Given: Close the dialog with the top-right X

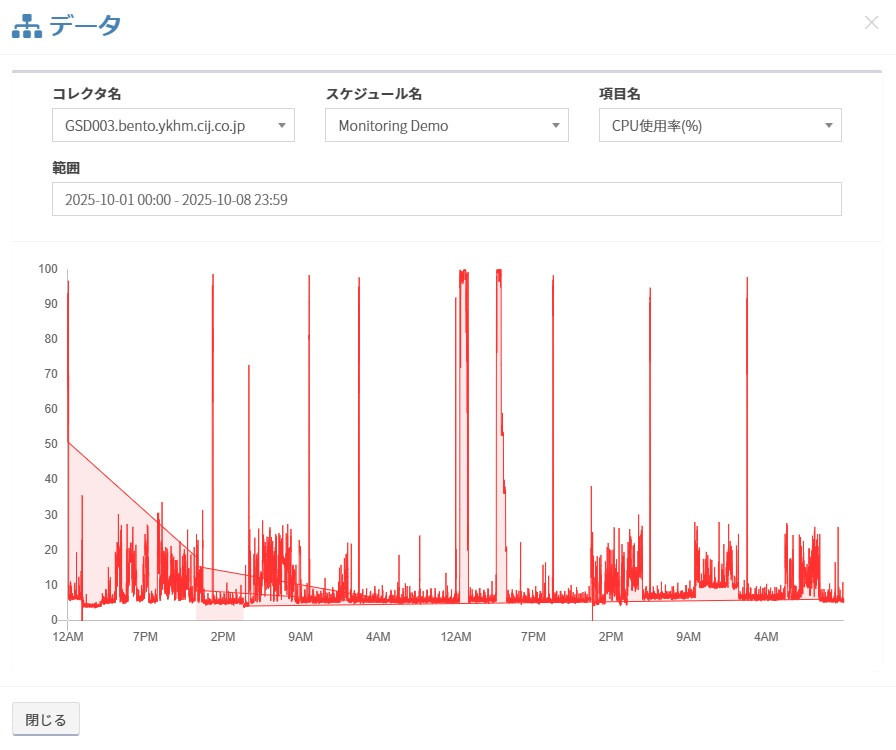Looking at the screenshot, I should click(x=871, y=23).
